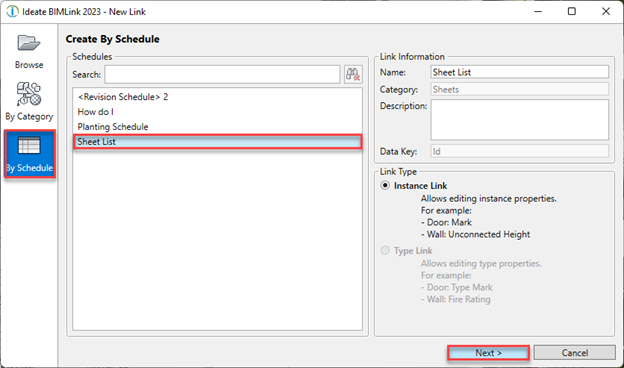Viewport: 624px width, 368px height.
Task: Select Type Link radio button
Action: click(x=385, y=250)
